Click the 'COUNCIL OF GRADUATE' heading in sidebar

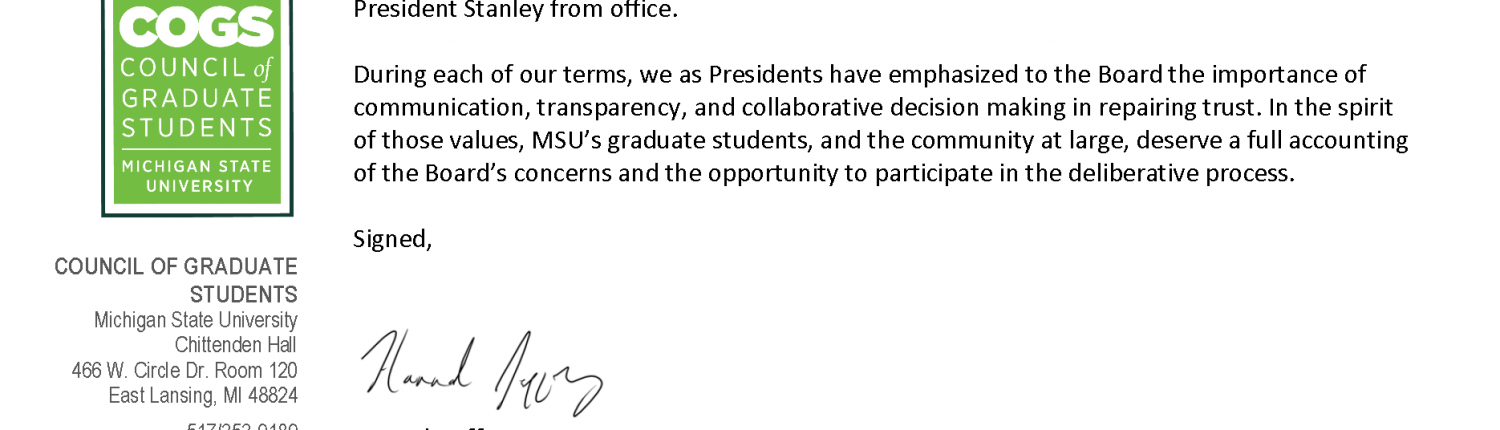pos(176,267)
